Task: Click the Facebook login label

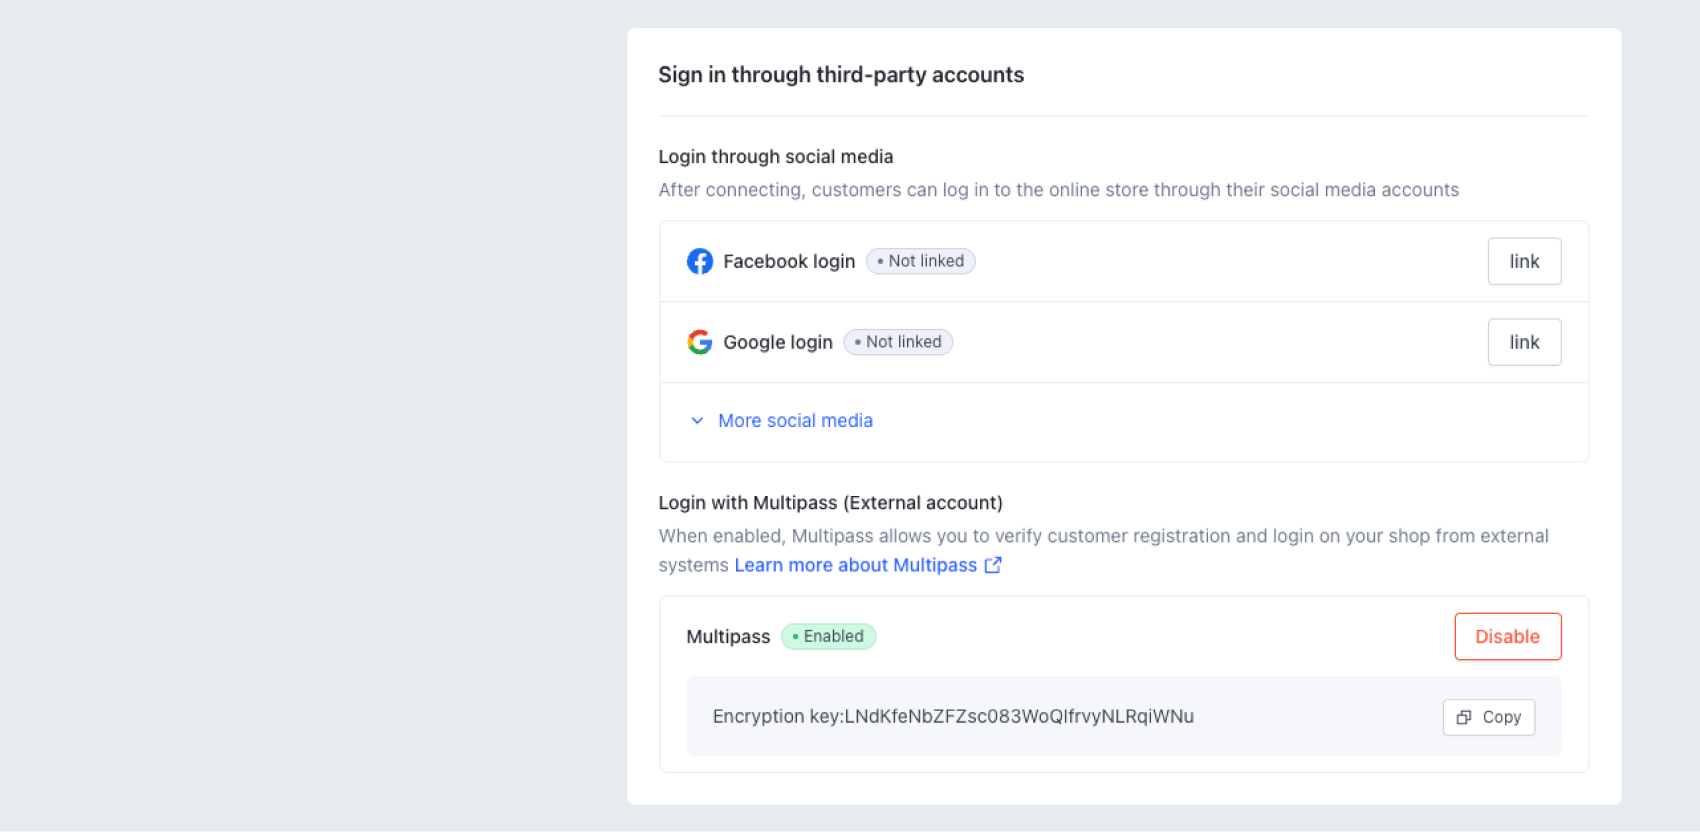Action: pyautogui.click(x=789, y=261)
